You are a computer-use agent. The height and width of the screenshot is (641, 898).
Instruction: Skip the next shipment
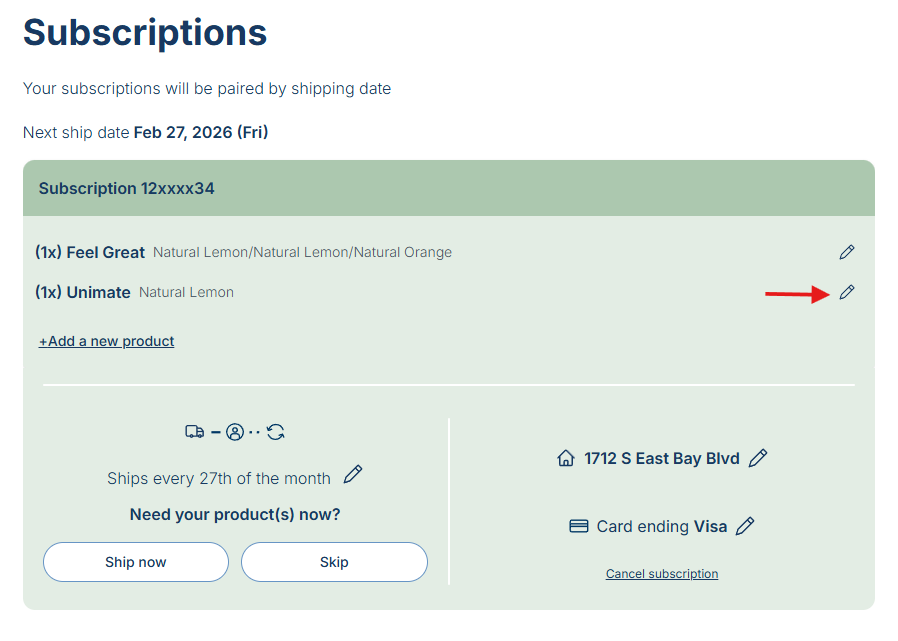[x=334, y=562]
